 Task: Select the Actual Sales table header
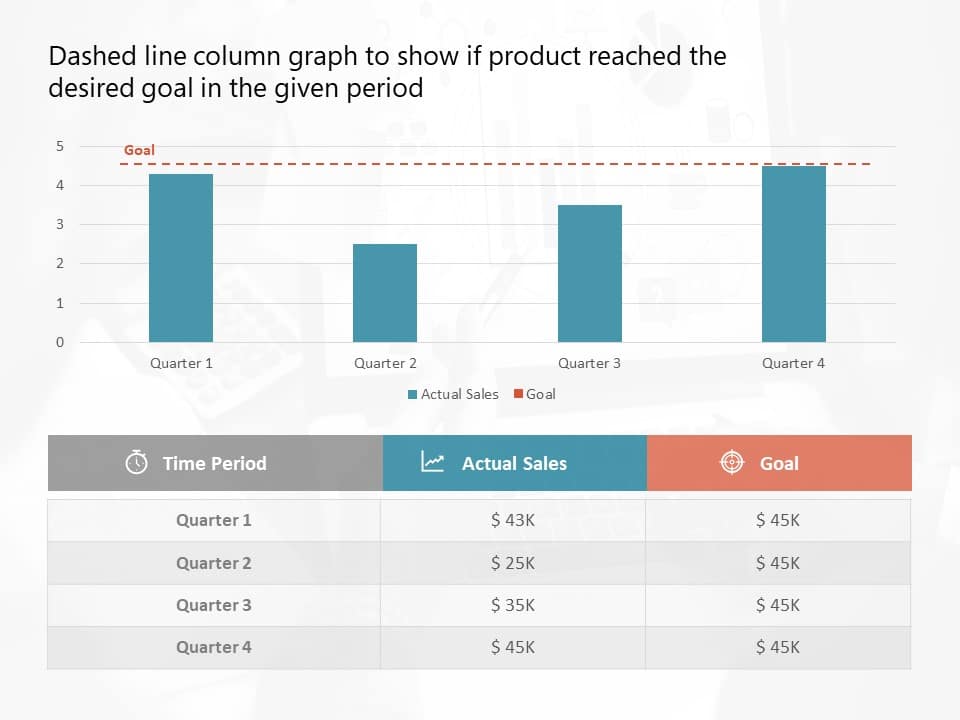point(515,463)
